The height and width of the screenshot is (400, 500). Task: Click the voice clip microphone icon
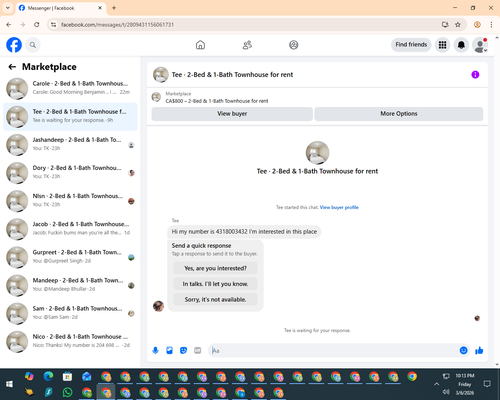(155, 350)
